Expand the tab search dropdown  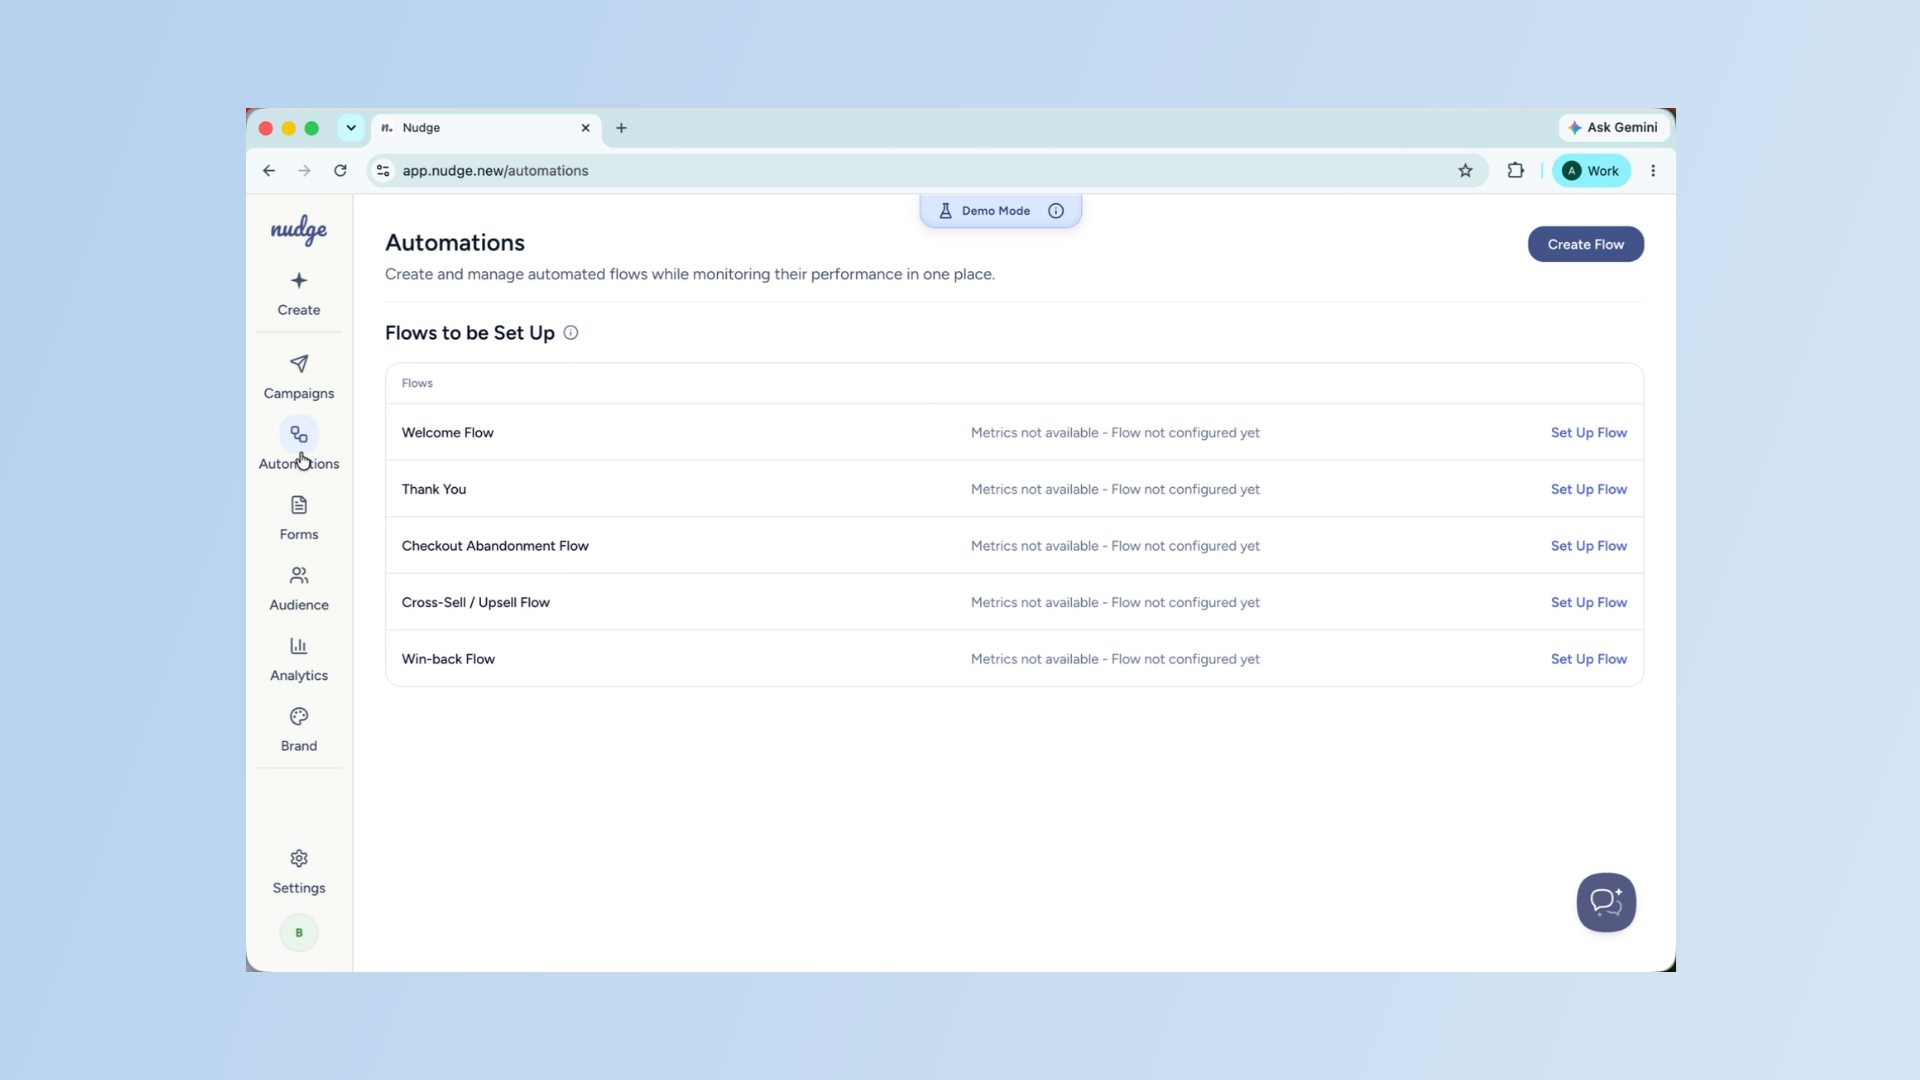[x=351, y=128]
